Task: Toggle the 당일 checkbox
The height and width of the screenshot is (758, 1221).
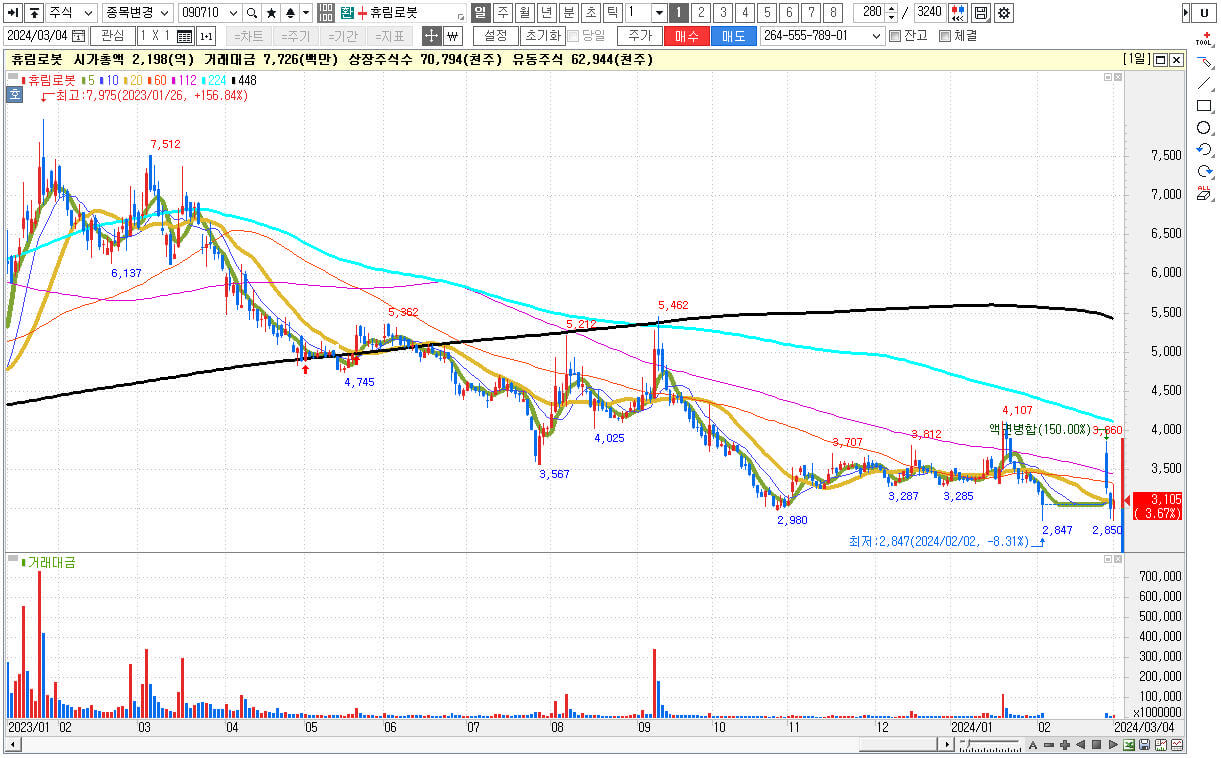Action: pos(573,36)
